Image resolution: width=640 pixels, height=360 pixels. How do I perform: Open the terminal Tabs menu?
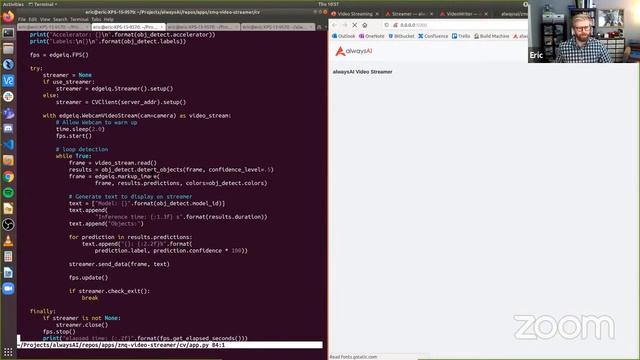tap(96, 19)
